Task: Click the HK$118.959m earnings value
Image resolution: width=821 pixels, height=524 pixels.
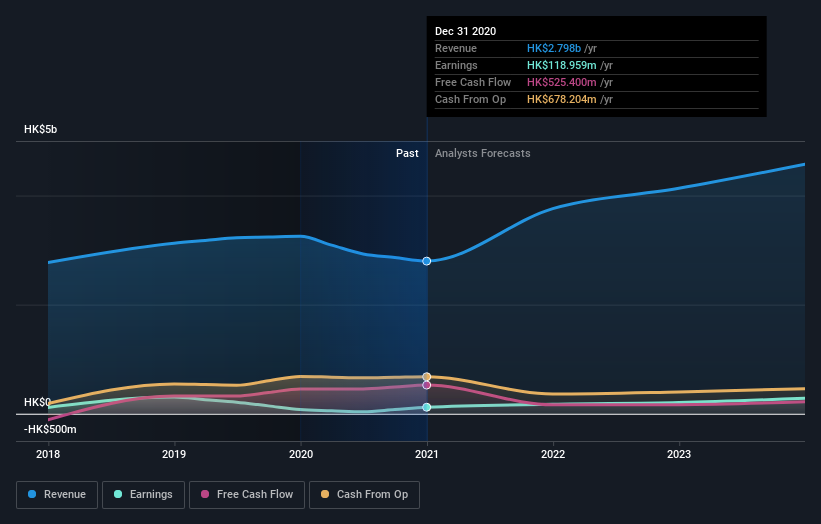Action: click(x=562, y=65)
